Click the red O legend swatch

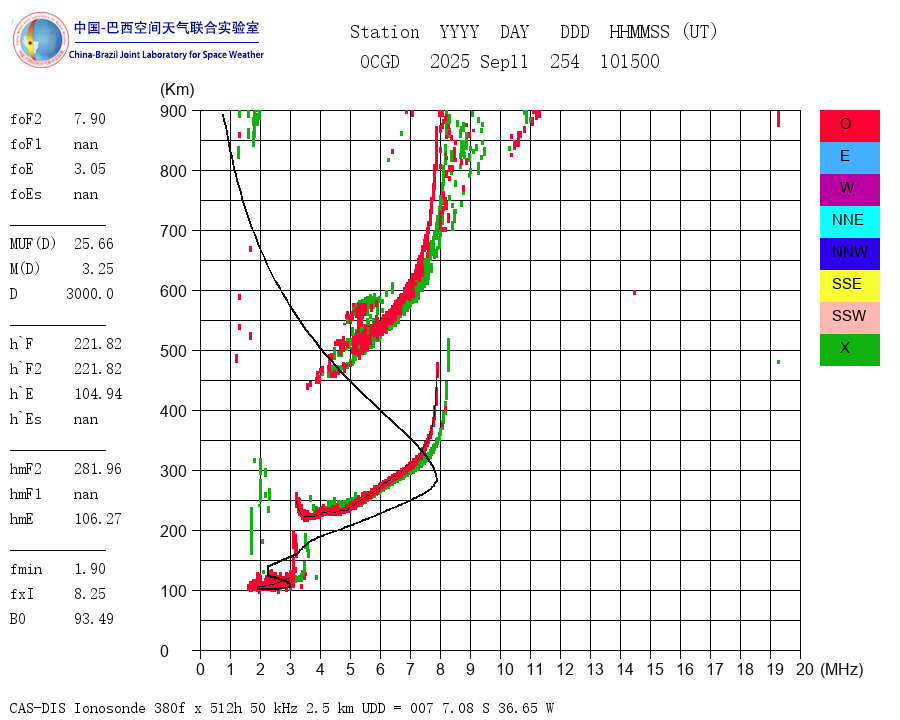click(x=849, y=126)
